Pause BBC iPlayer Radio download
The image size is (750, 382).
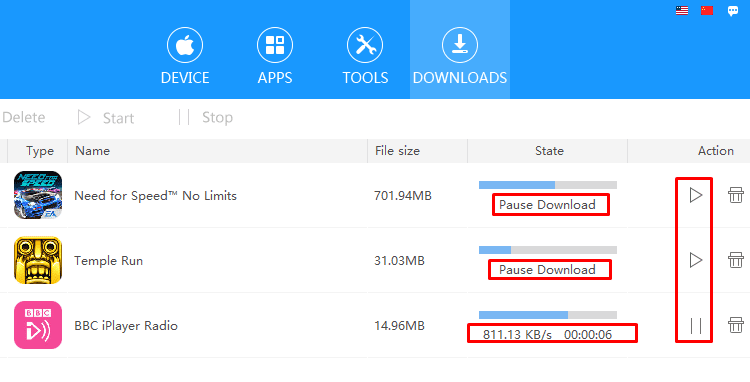696,326
